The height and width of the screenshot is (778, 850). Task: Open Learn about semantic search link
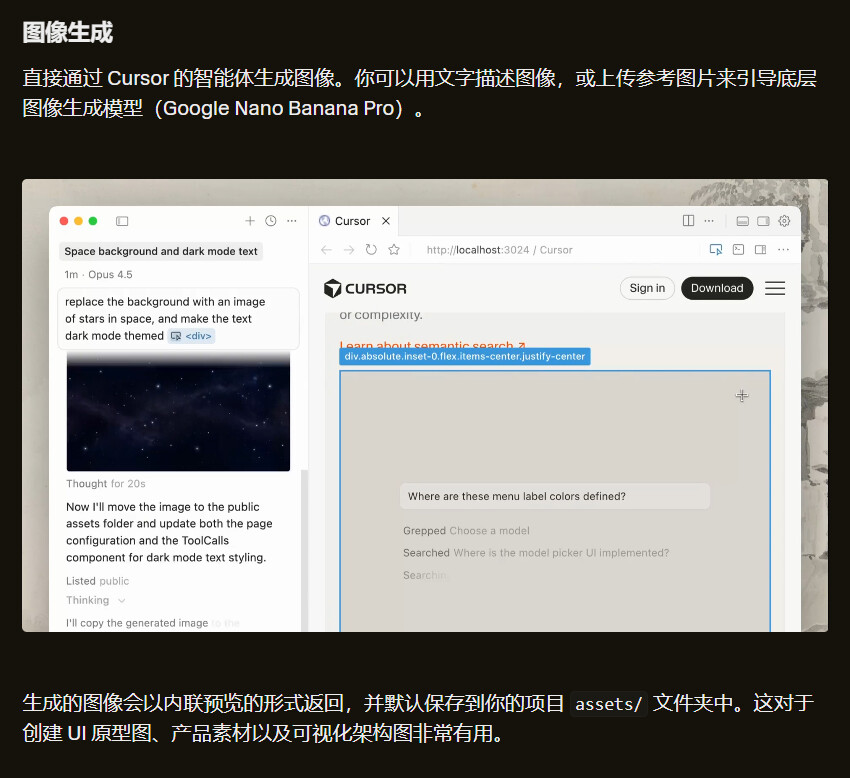[433, 344]
